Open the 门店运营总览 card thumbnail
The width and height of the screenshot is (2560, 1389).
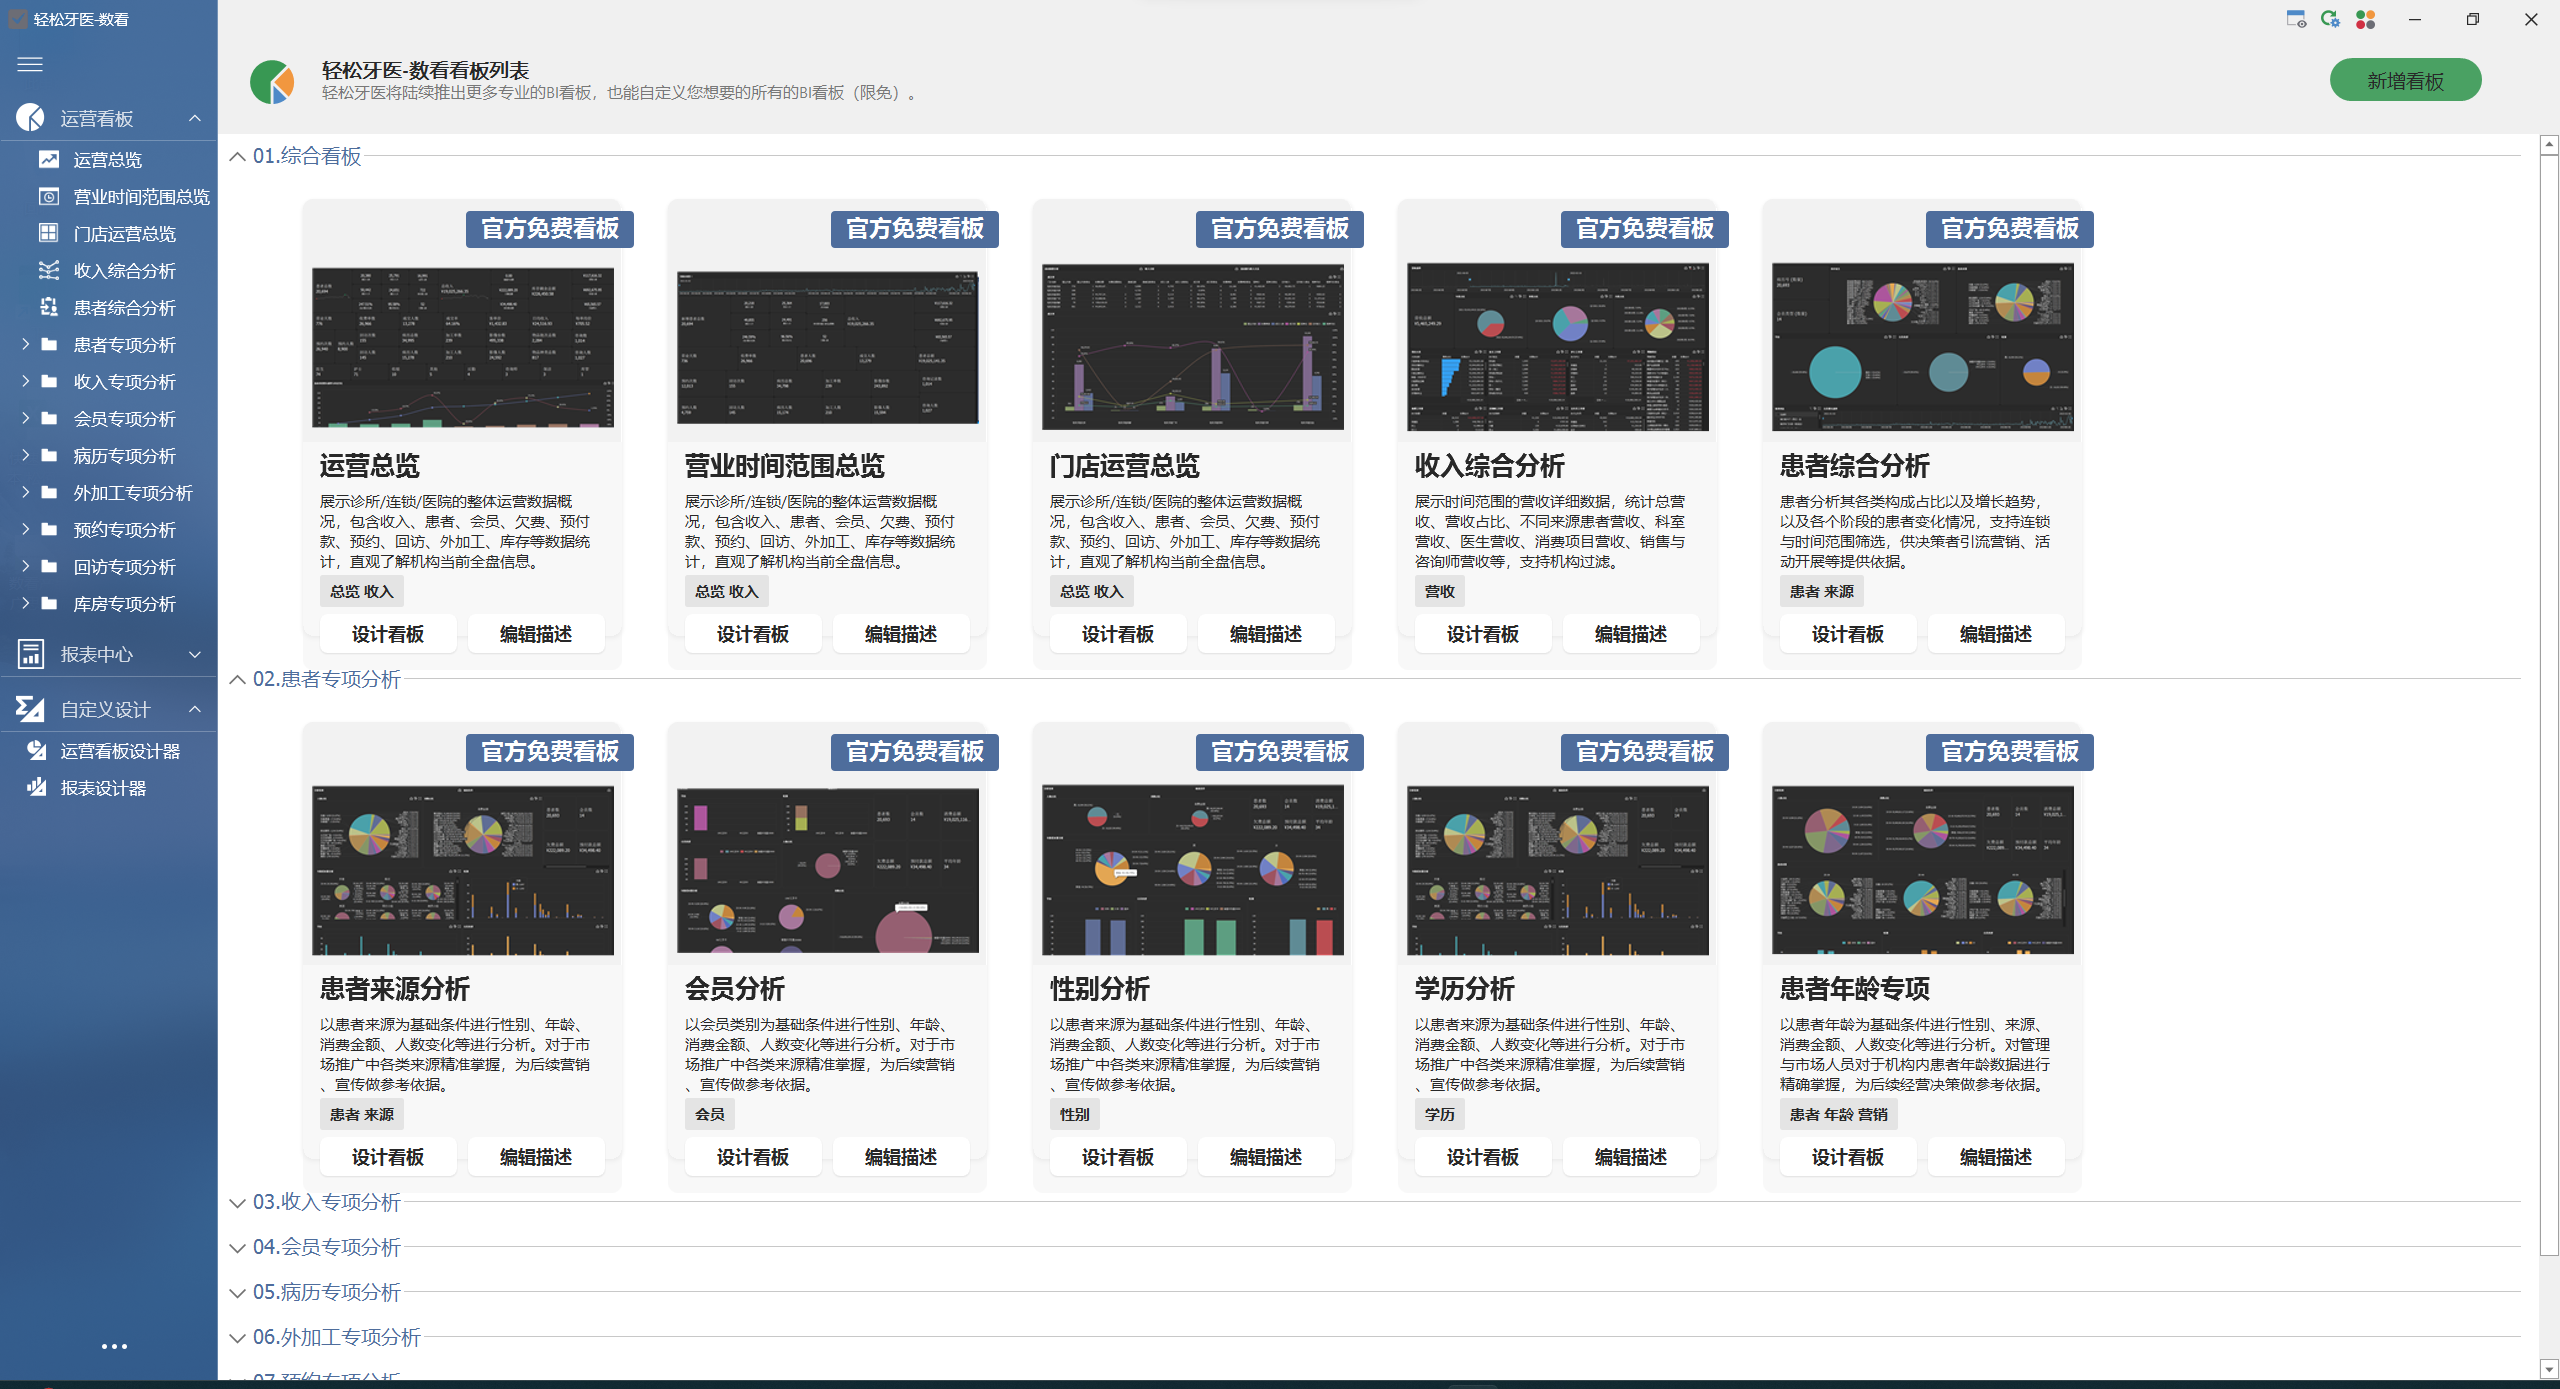tap(1193, 347)
